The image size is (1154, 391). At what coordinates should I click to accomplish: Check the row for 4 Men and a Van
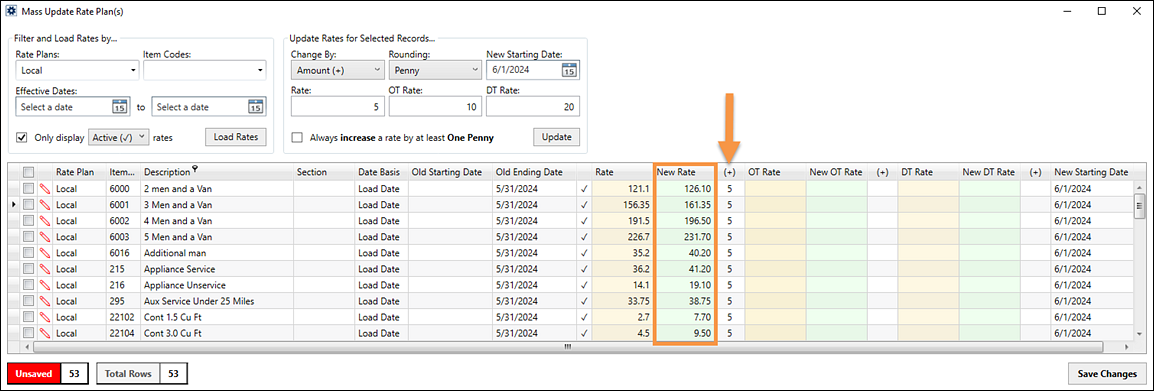pos(28,221)
